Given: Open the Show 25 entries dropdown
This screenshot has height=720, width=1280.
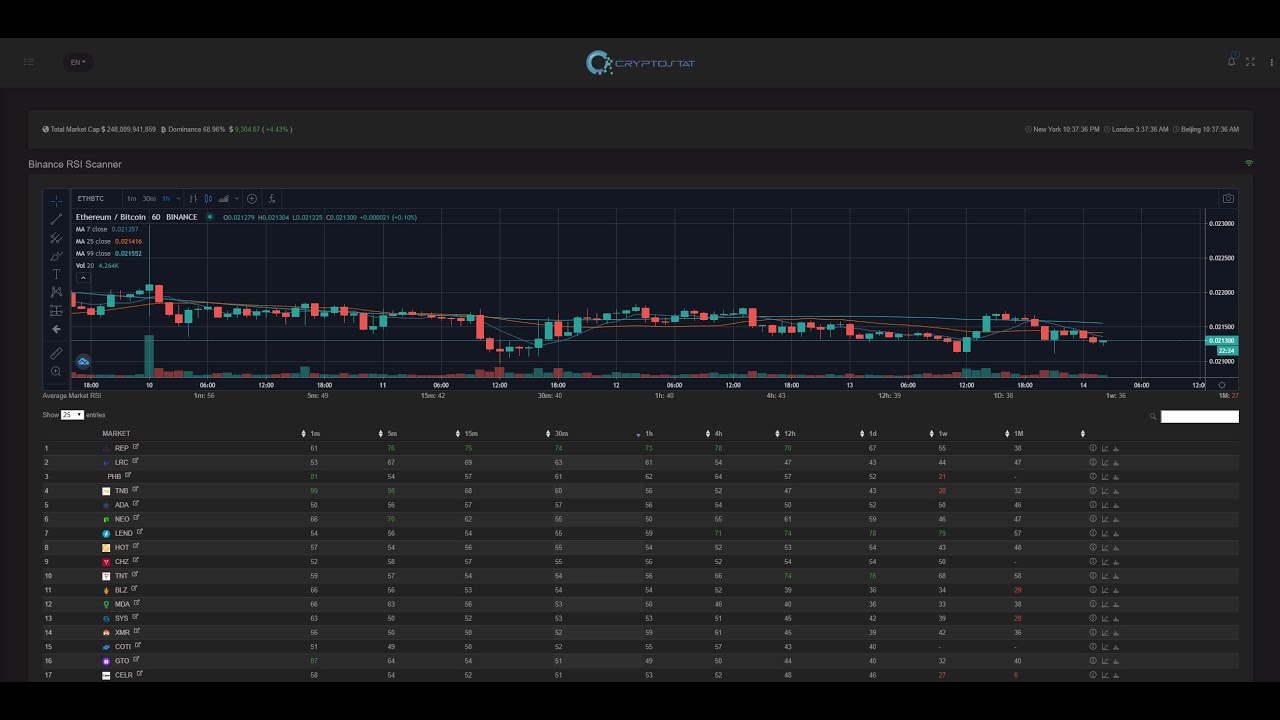Looking at the screenshot, I should pyautogui.click(x=72, y=414).
